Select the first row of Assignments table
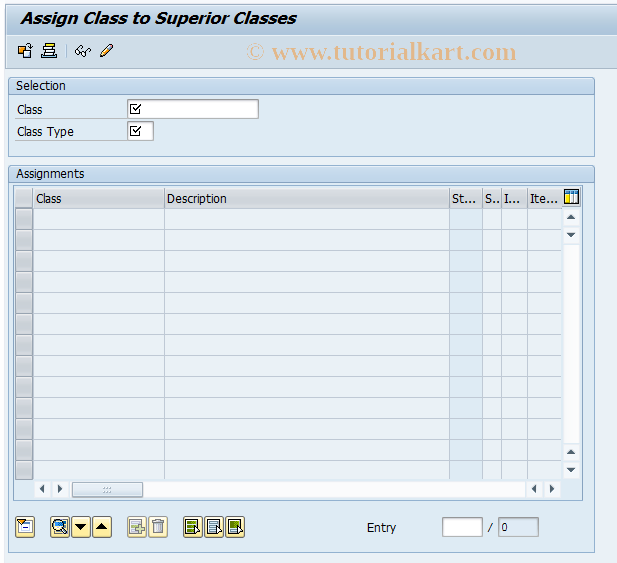The image size is (617, 563). click(24, 219)
